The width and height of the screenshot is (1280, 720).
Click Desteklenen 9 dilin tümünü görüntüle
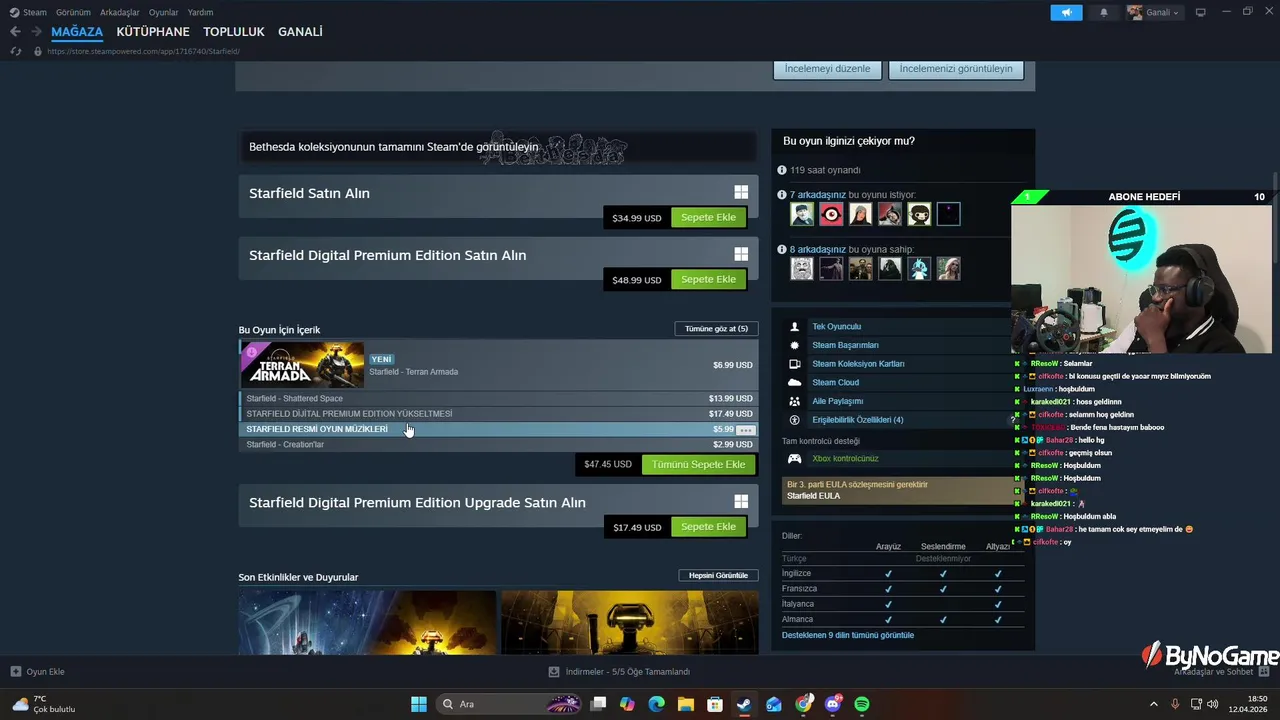[847, 635]
